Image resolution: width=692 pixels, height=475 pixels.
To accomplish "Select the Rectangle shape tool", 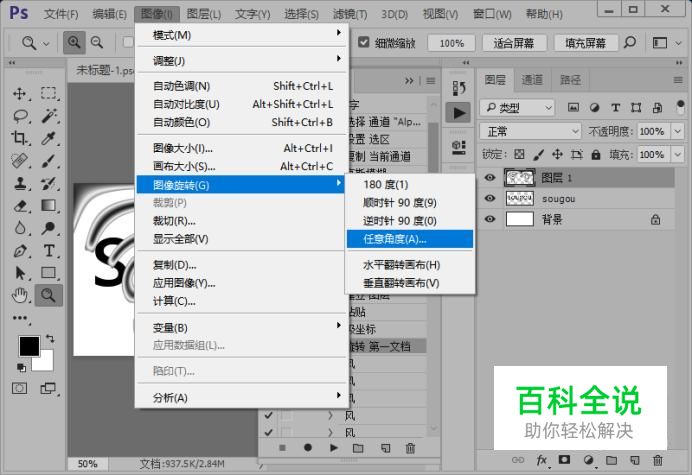I will tap(49, 273).
